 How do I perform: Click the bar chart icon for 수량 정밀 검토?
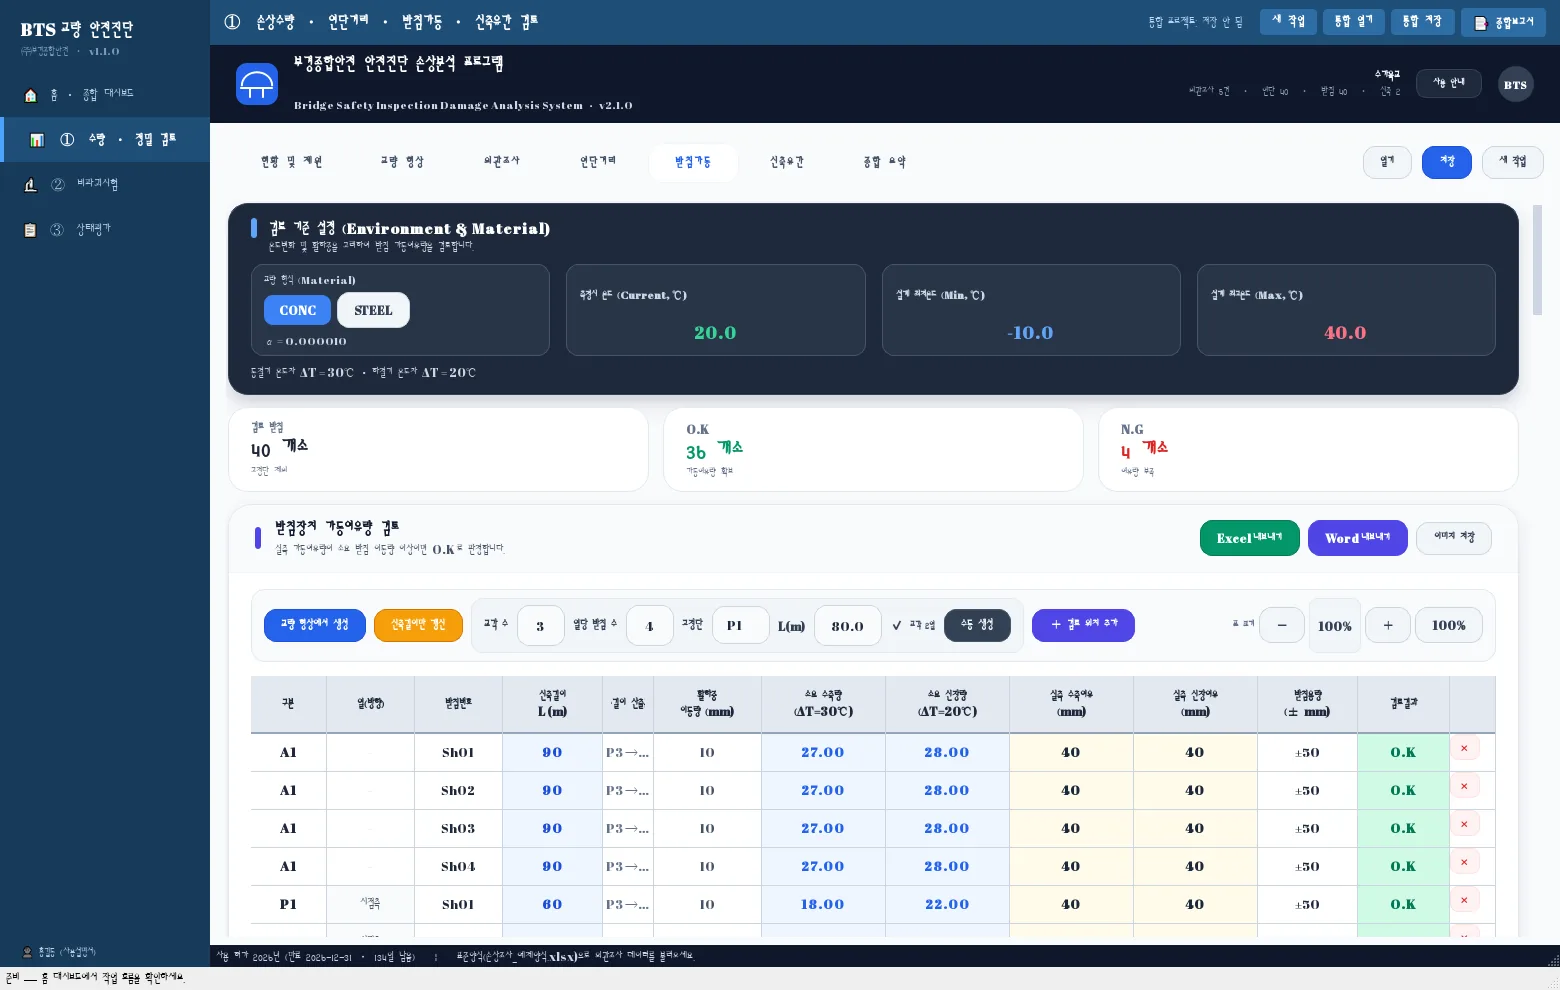tap(37, 140)
